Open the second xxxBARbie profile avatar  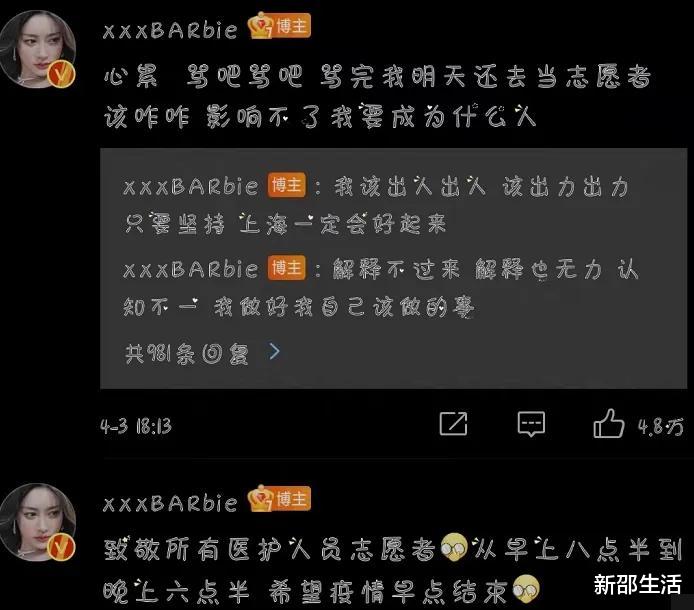tap(38, 522)
